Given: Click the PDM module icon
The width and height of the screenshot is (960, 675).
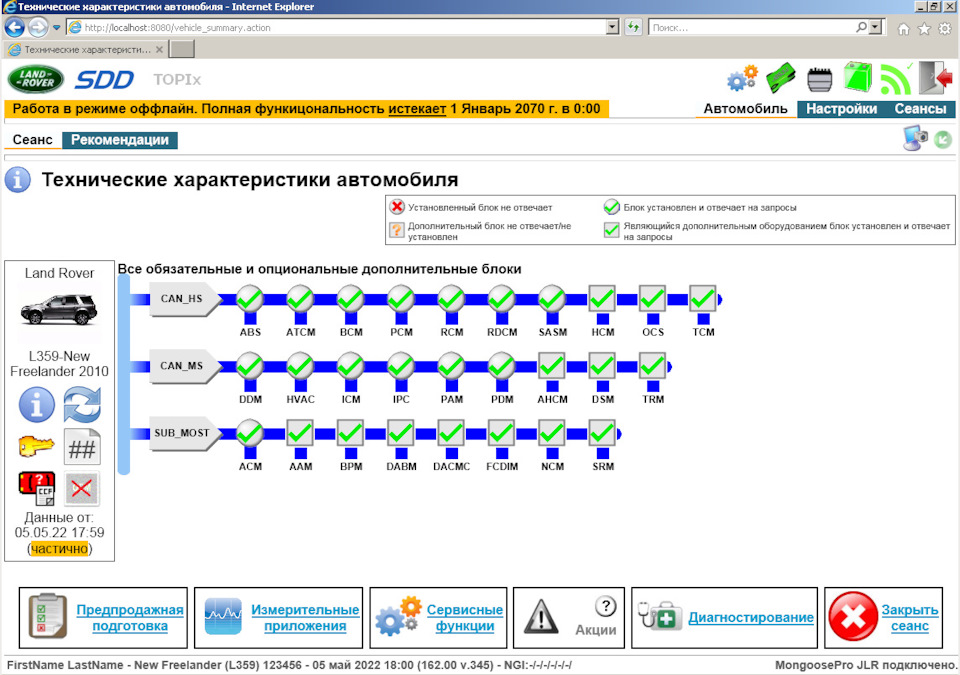Looking at the screenshot, I should 502,366.
